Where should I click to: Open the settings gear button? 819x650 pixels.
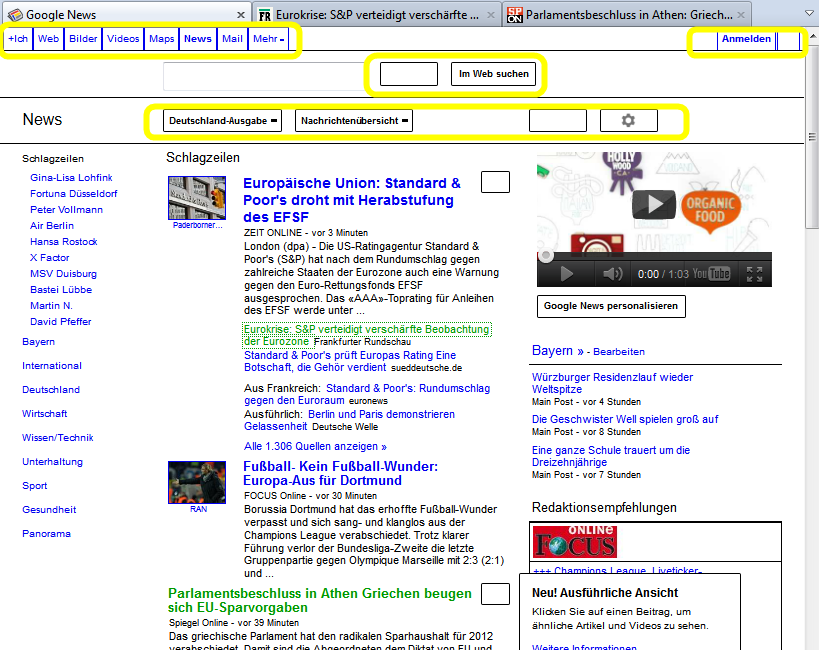(x=628, y=121)
